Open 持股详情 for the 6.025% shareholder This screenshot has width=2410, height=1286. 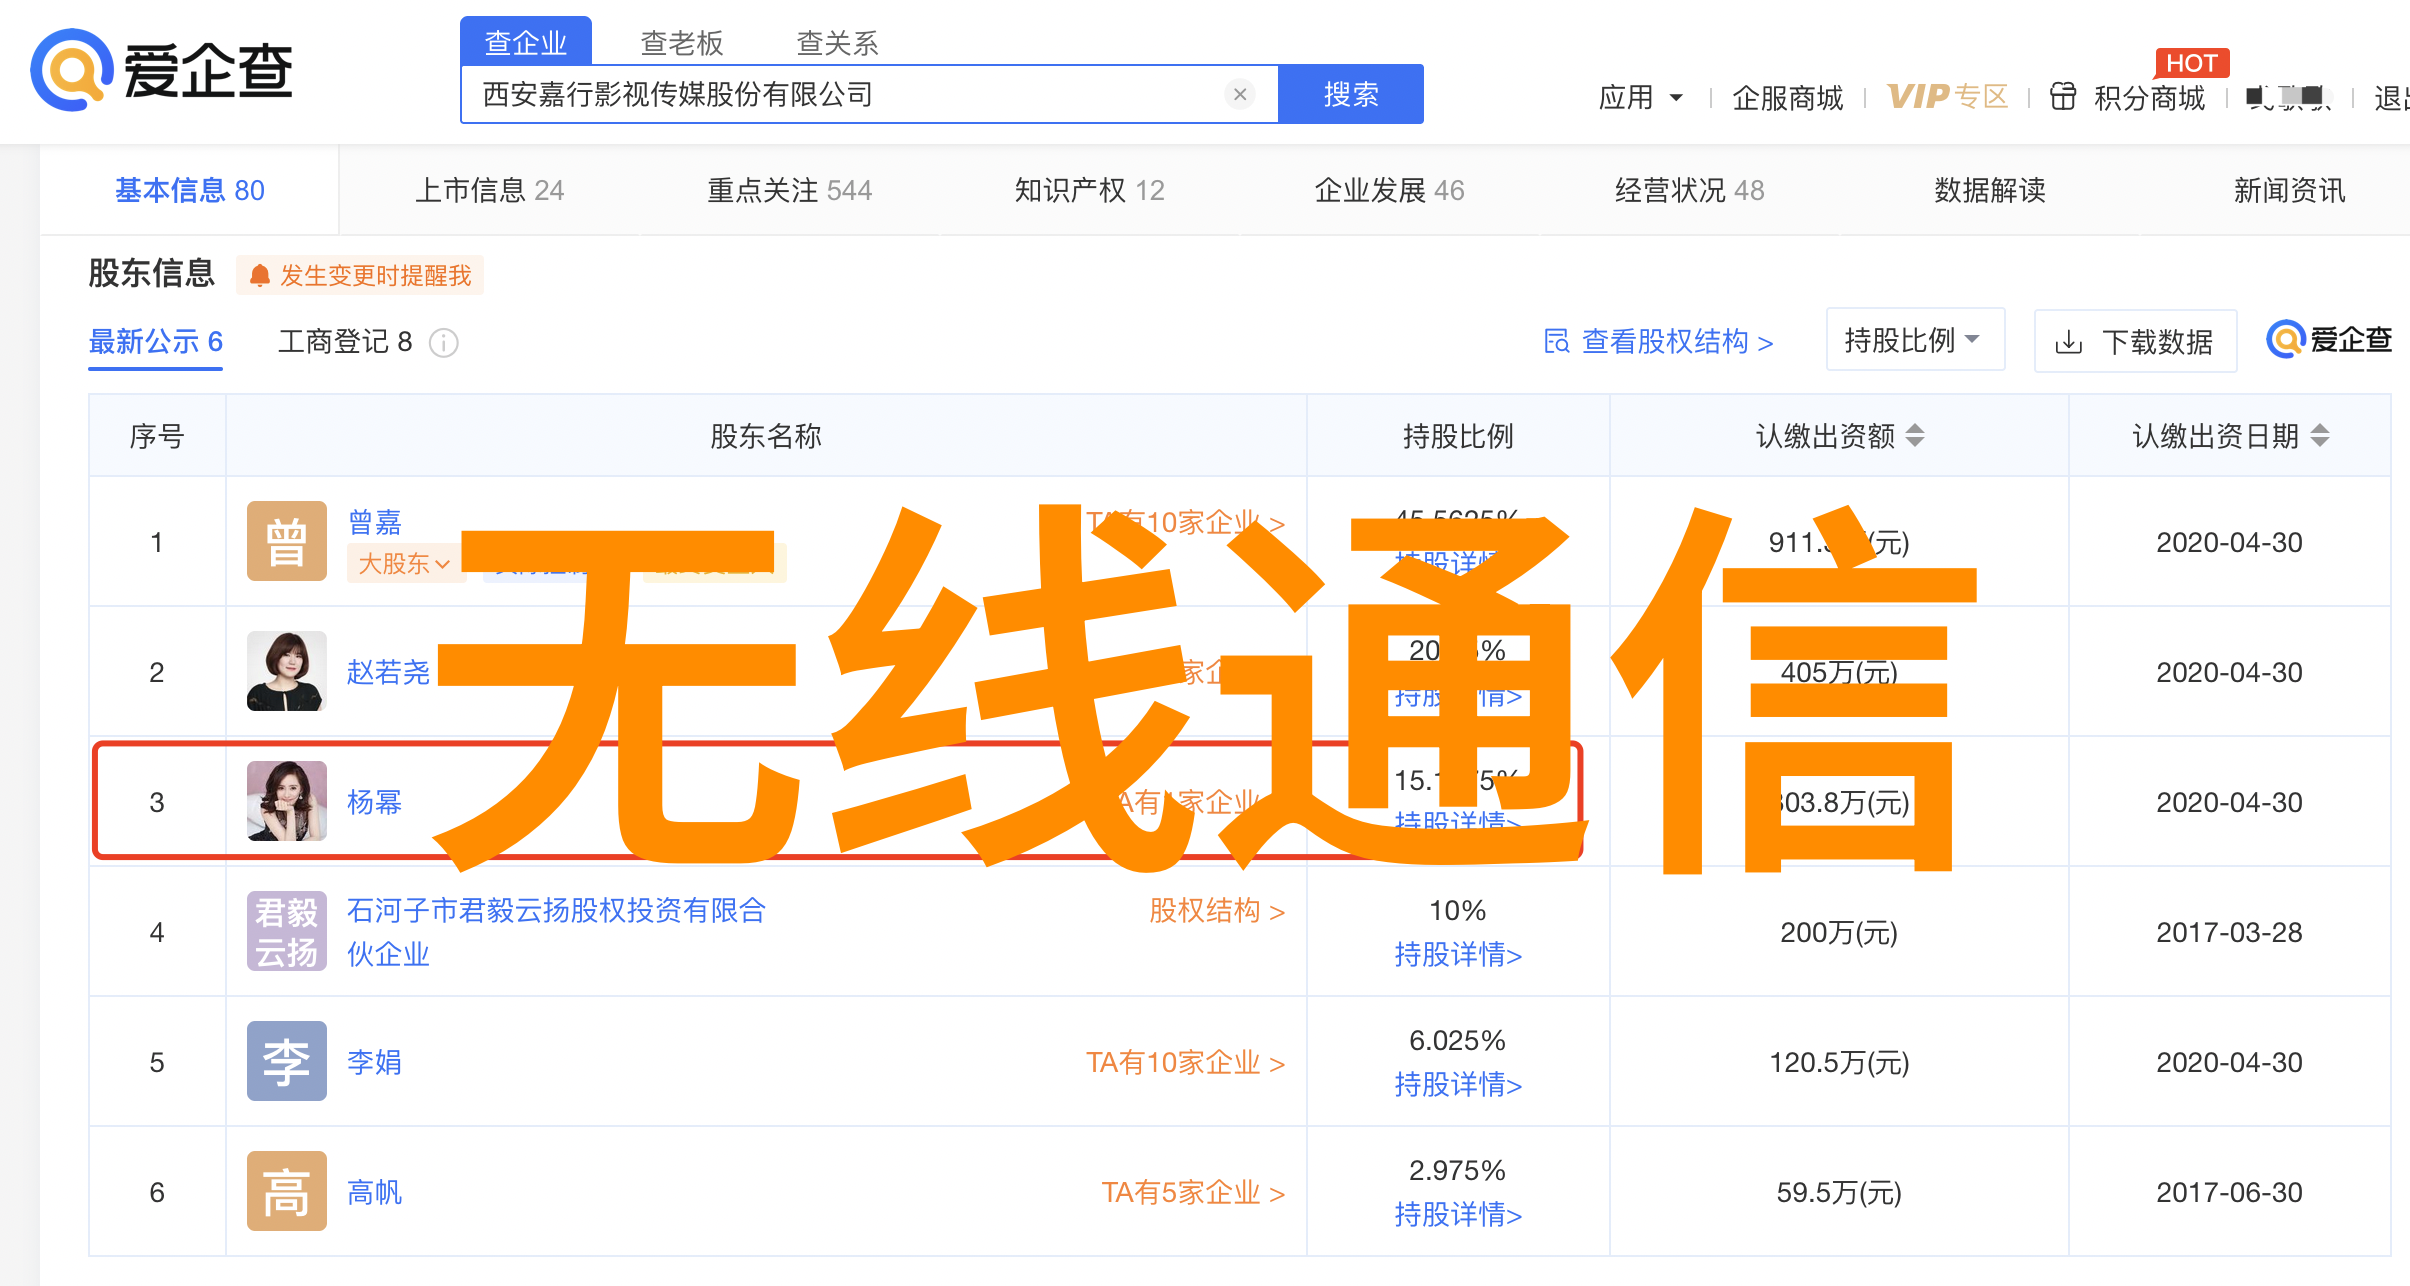pos(1458,1085)
